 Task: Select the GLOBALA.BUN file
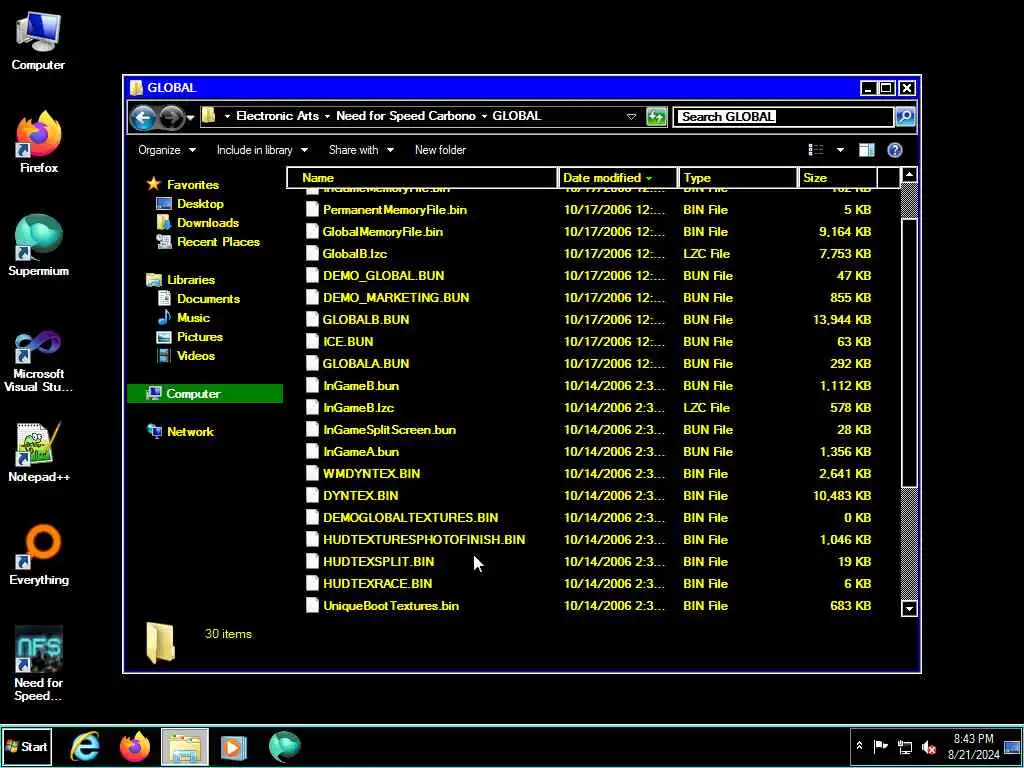366,364
